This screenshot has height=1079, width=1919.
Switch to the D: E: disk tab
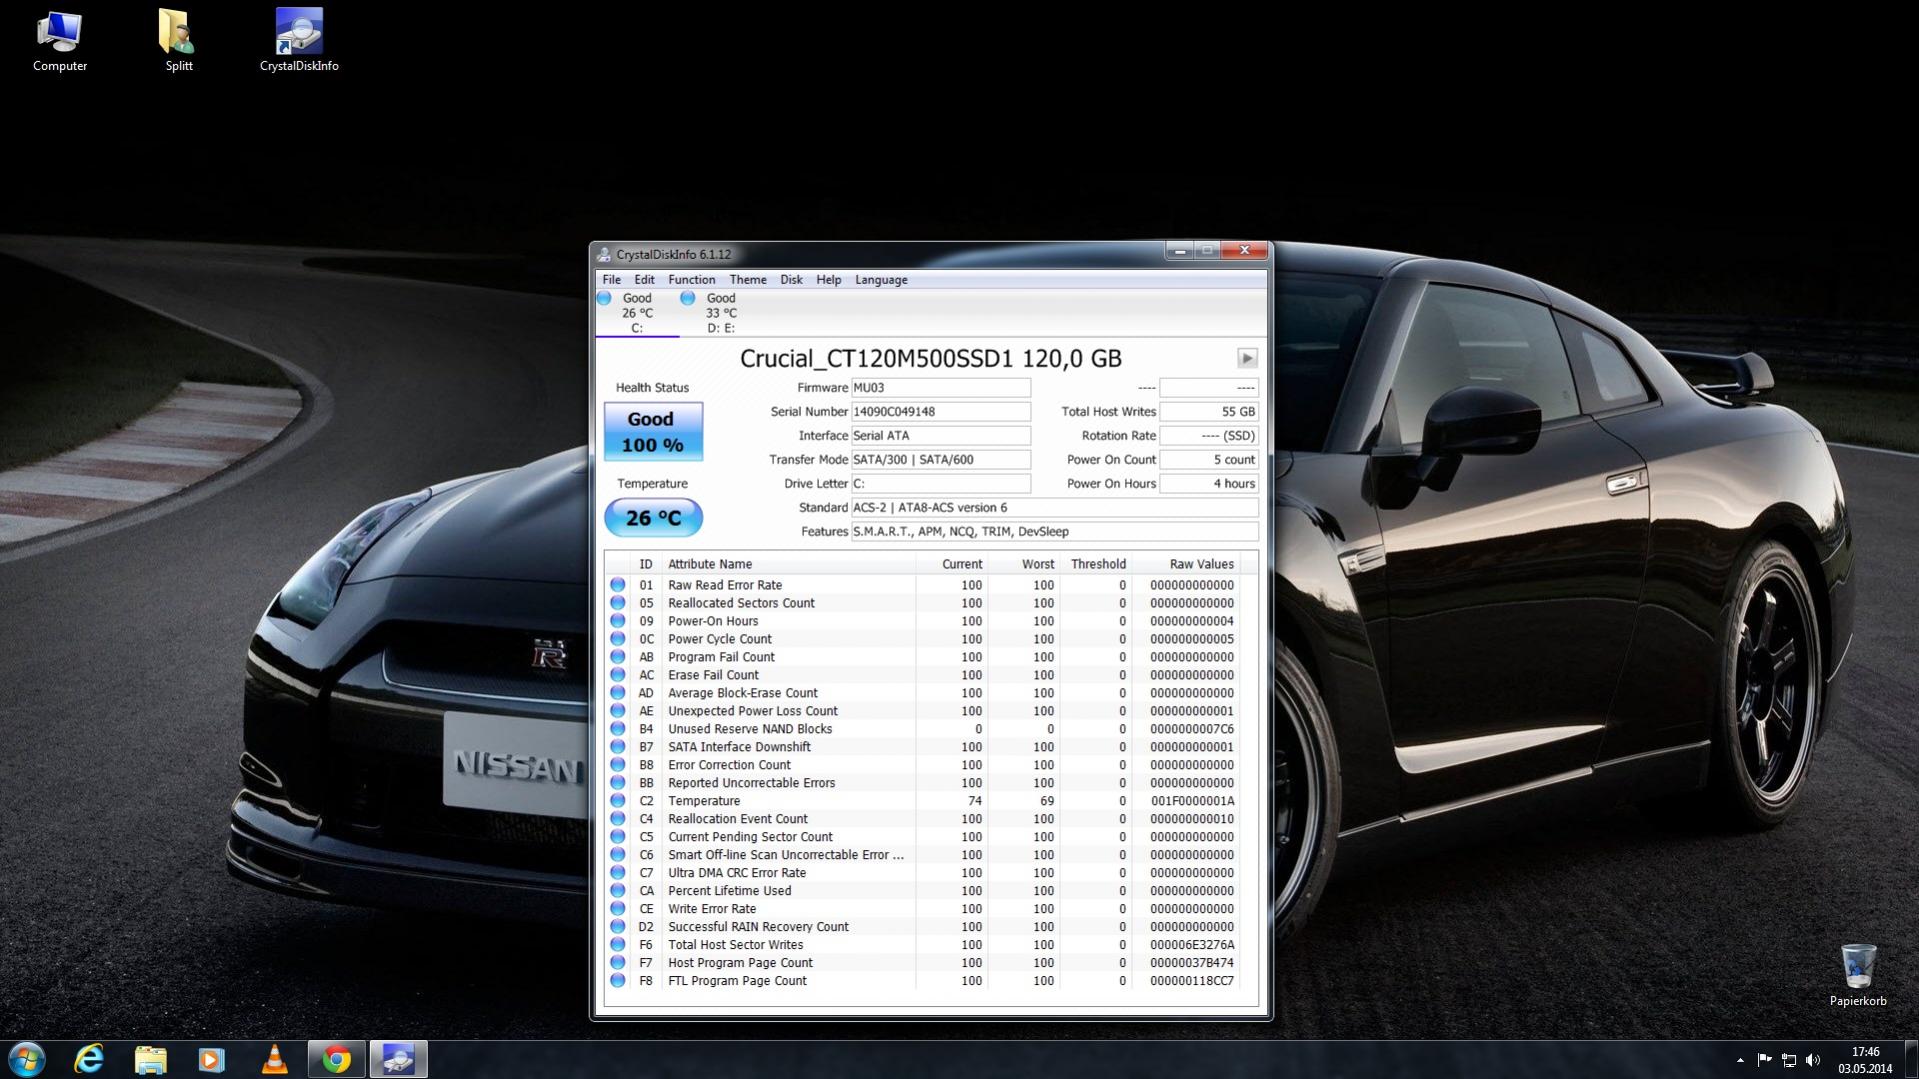[x=721, y=313]
